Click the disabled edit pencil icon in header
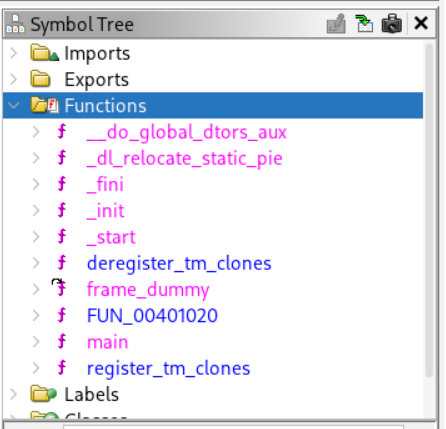 (x=336, y=24)
